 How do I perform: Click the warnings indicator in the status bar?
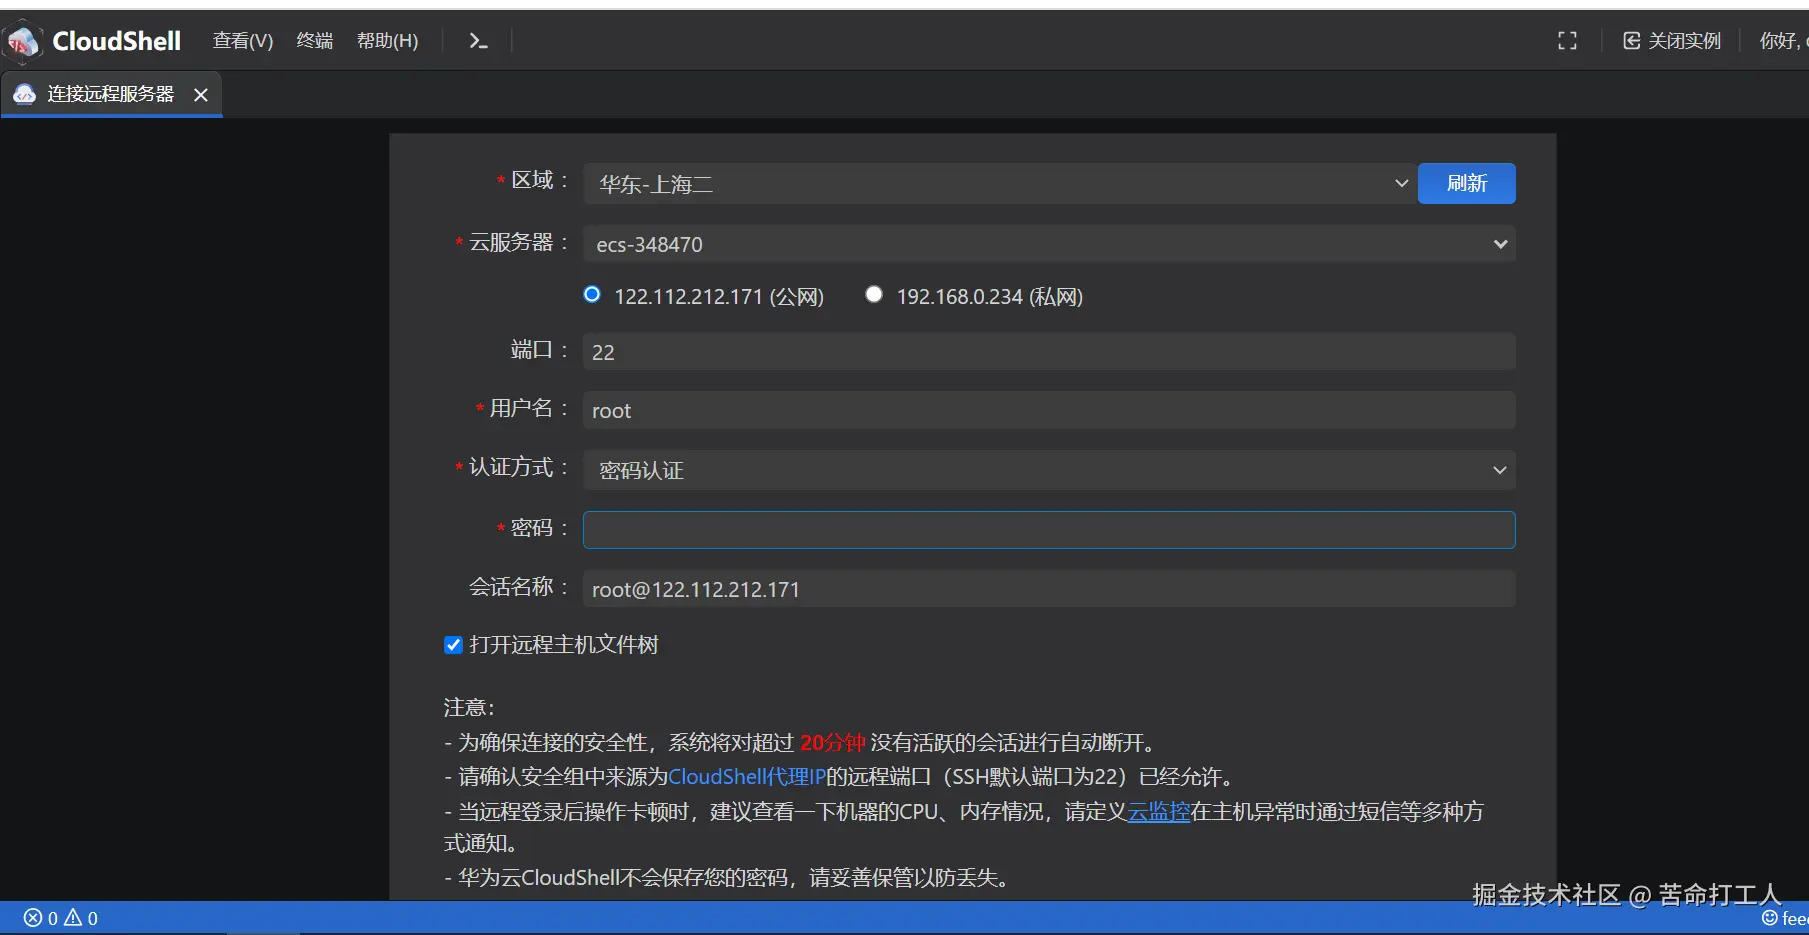pos(80,917)
